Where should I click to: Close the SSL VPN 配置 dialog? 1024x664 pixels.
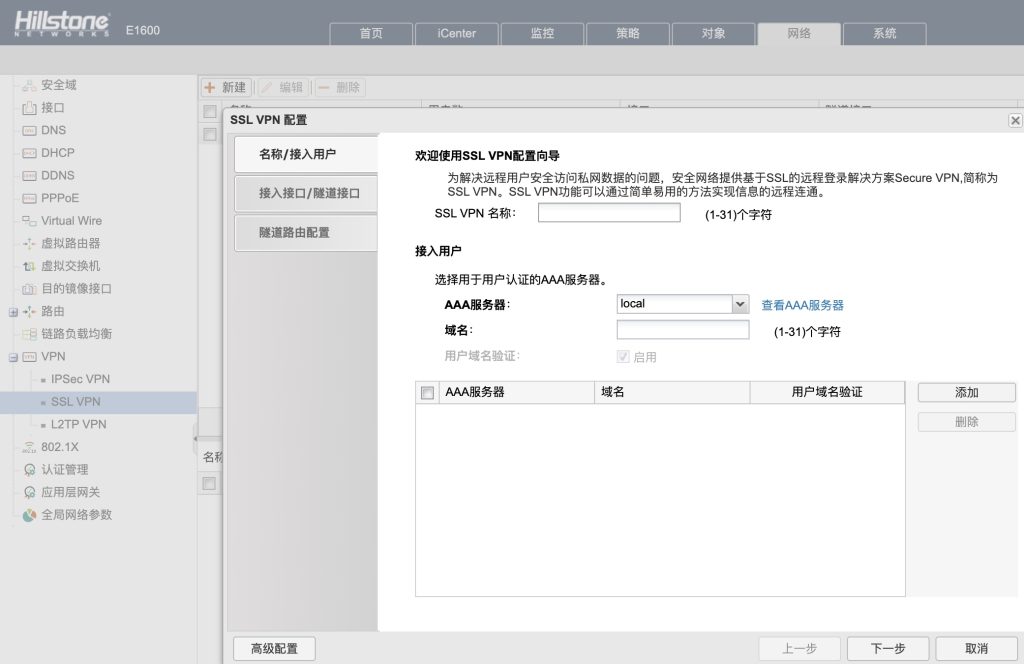coord(1015,120)
